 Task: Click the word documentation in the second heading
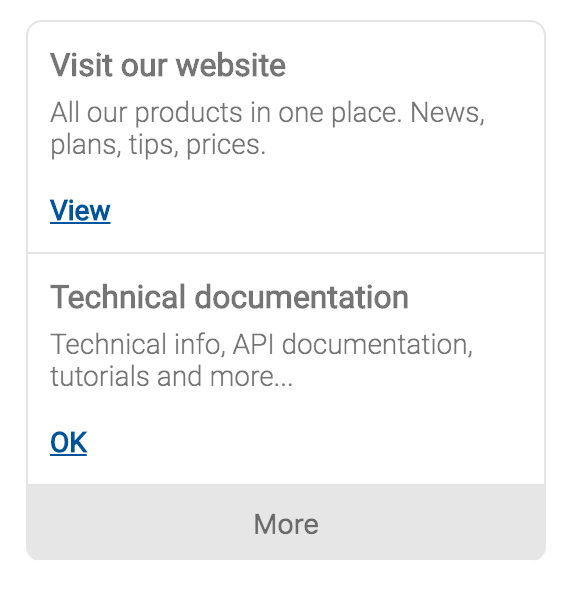(x=301, y=297)
